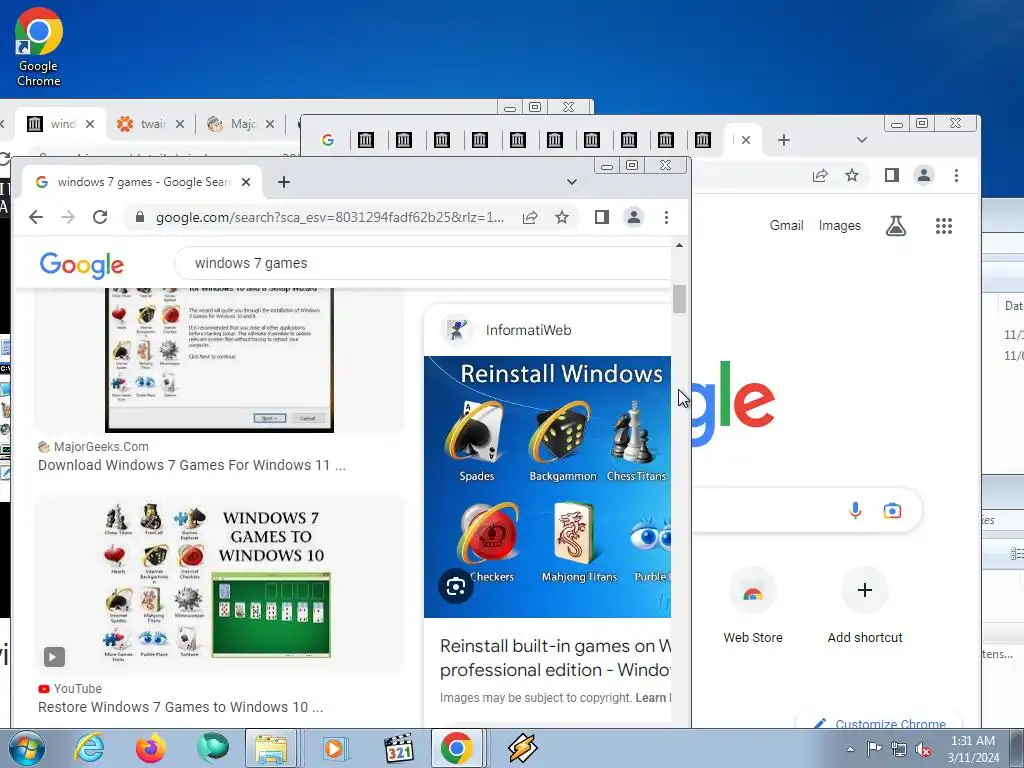1024x768 pixels.
Task: Open the Google apps grid icon
Action: [x=944, y=226]
